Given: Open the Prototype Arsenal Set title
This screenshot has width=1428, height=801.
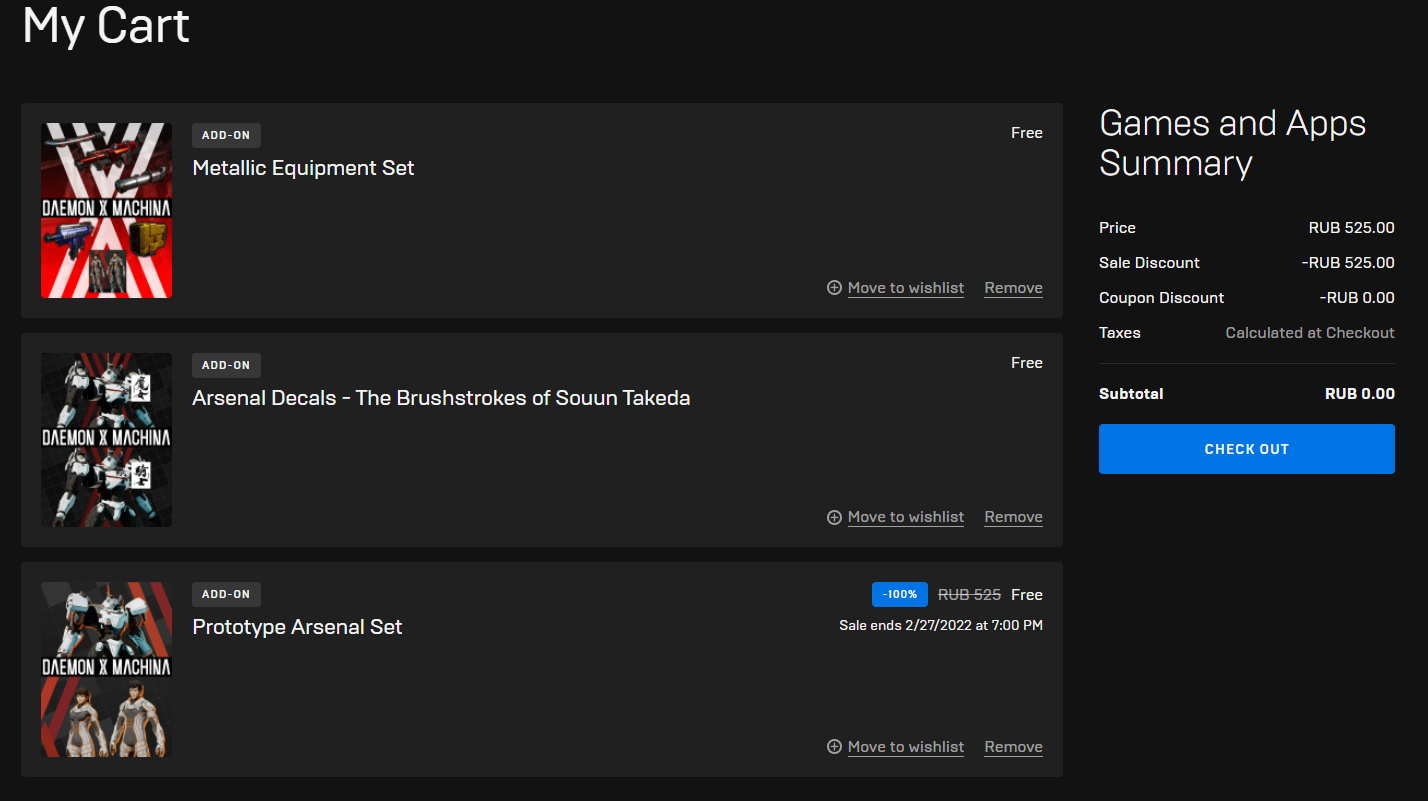Looking at the screenshot, I should click(297, 627).
